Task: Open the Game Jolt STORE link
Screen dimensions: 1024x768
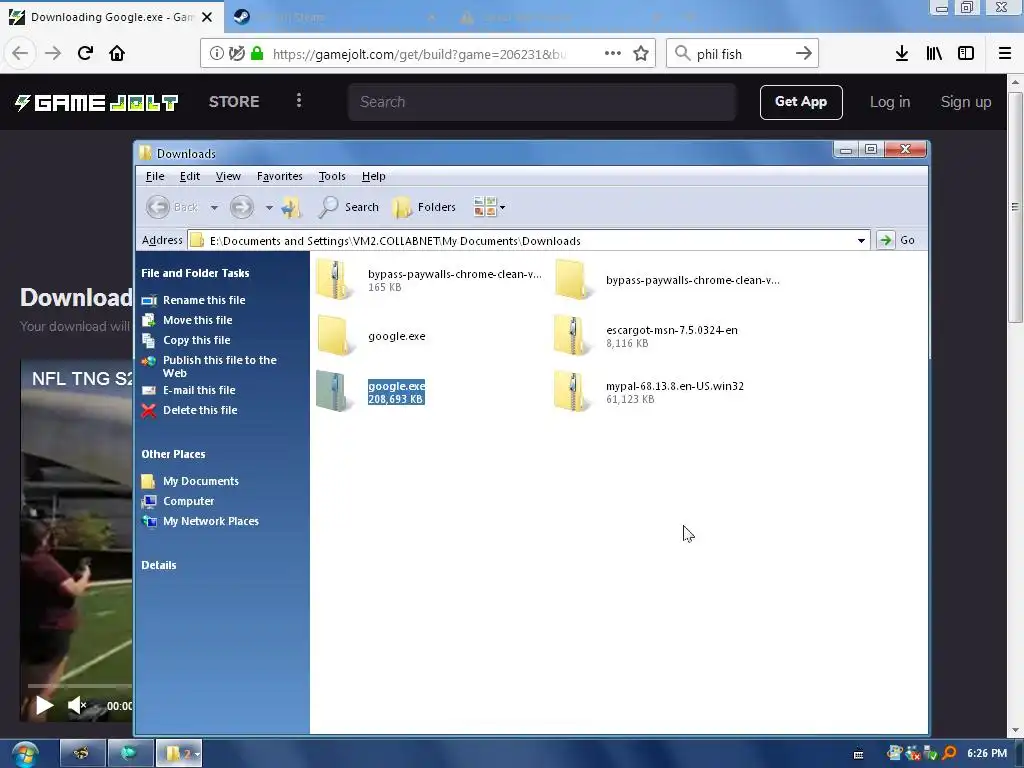Action: [234, 102]
